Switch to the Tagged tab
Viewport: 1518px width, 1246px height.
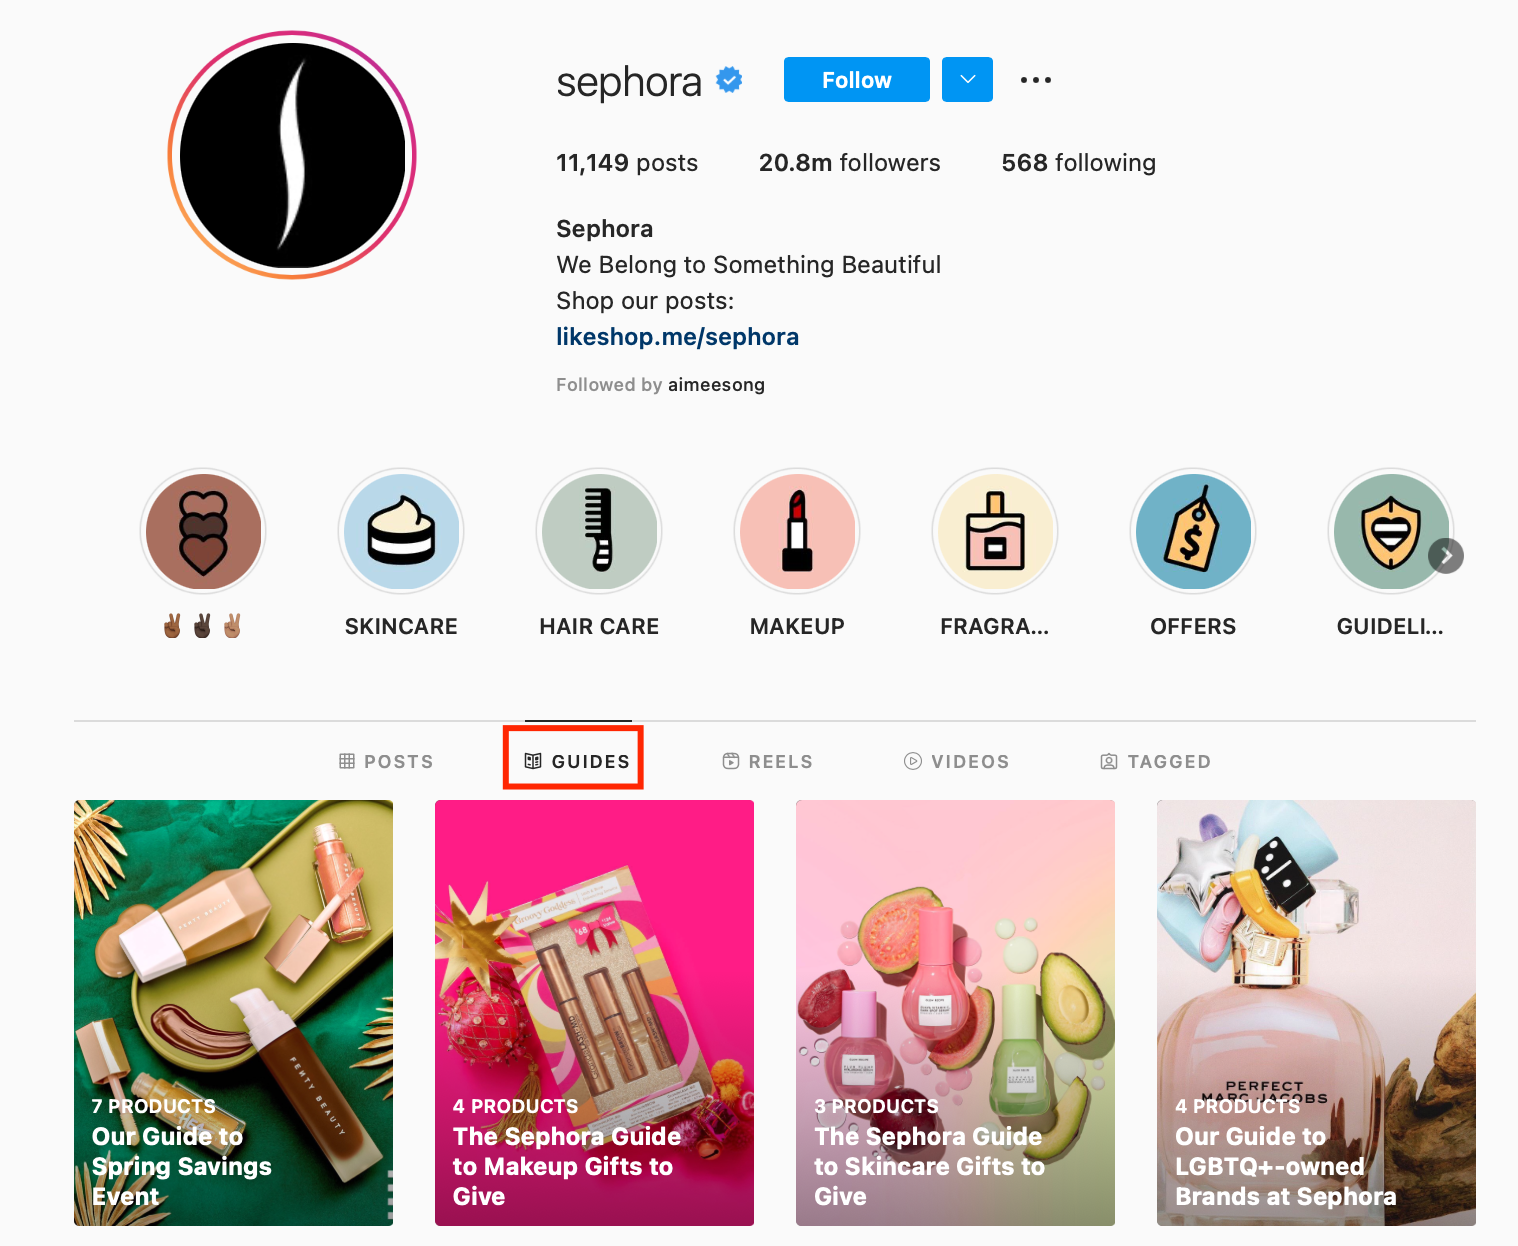coord(1156,761)
